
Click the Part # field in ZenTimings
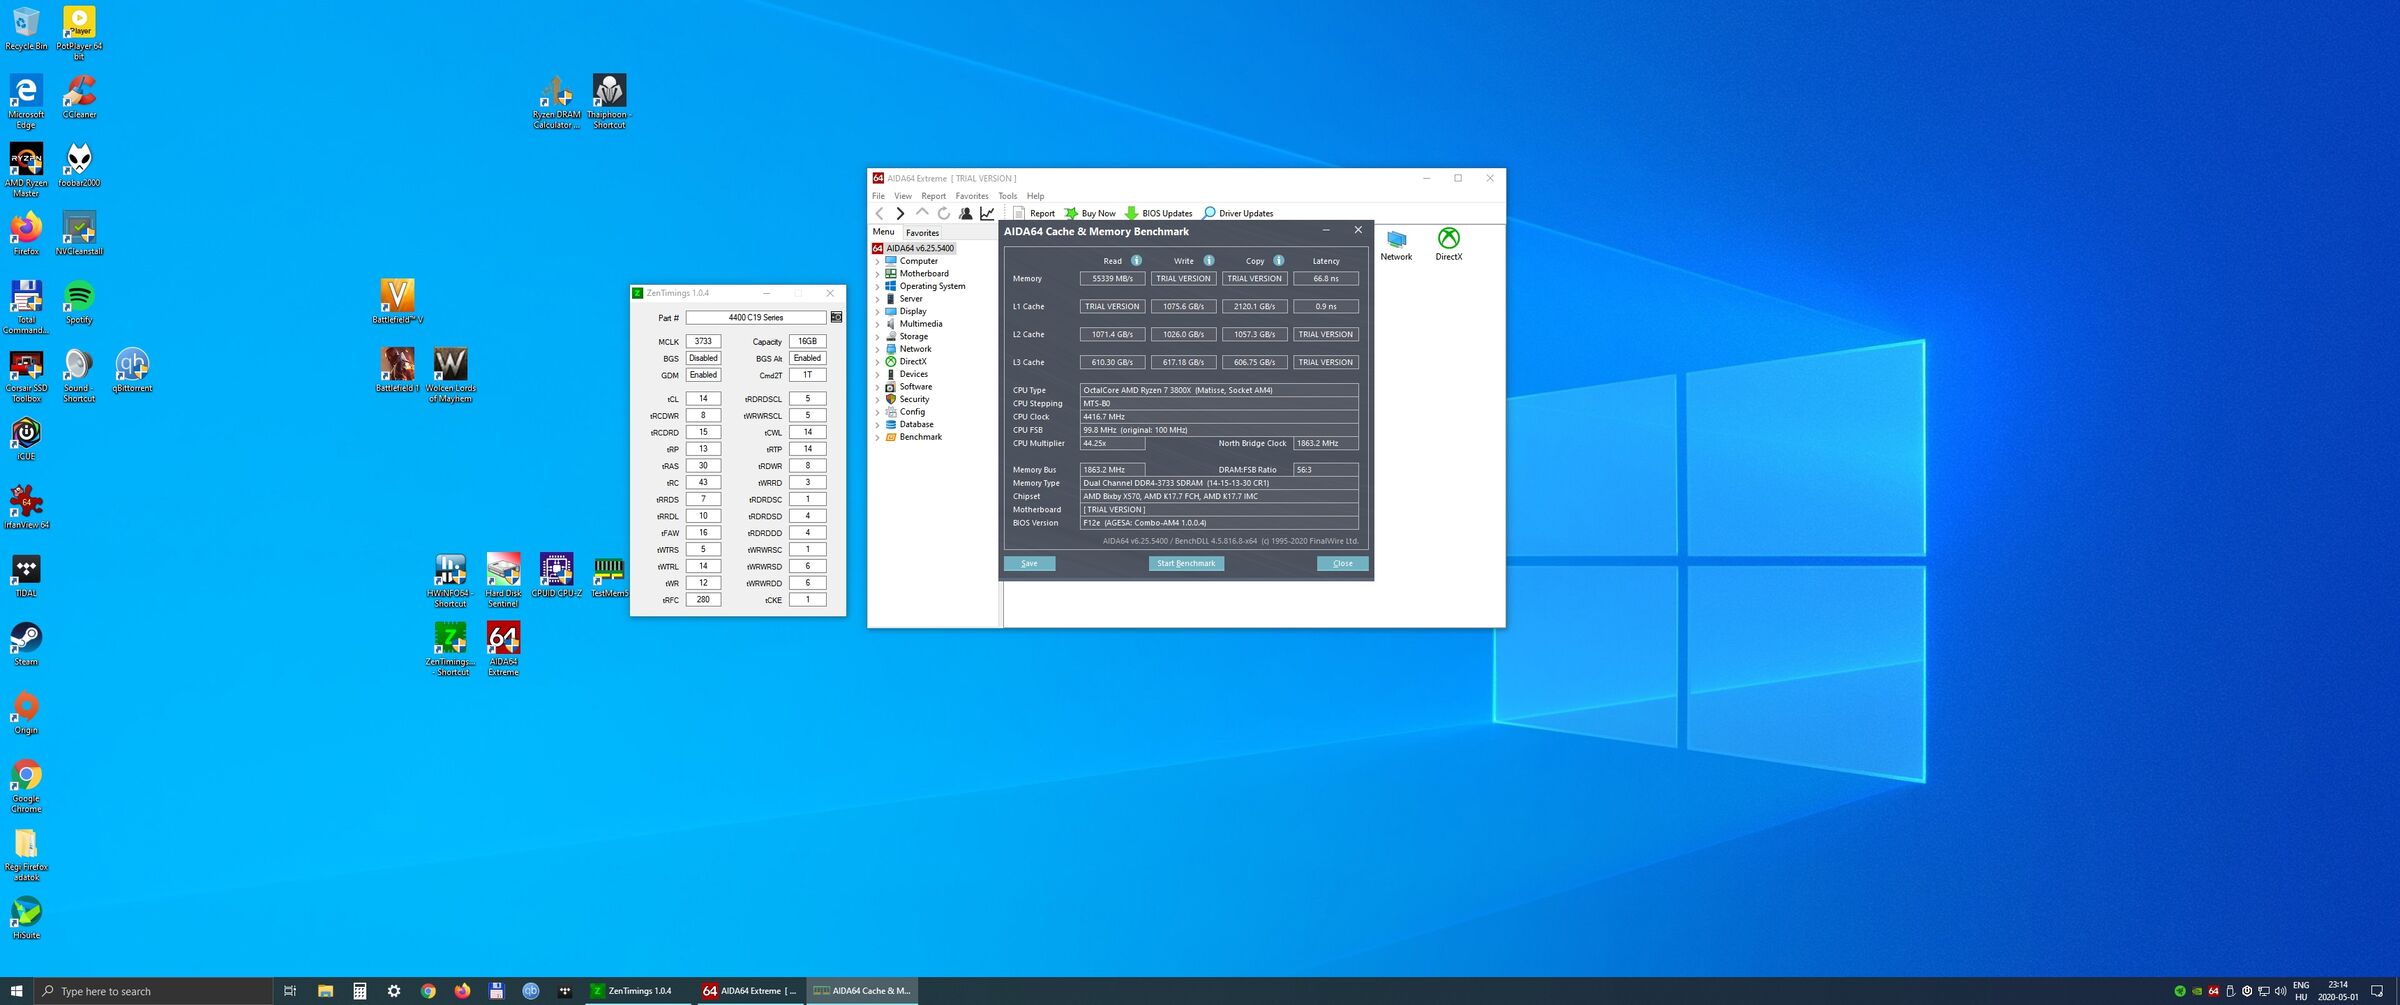point(756,317)
